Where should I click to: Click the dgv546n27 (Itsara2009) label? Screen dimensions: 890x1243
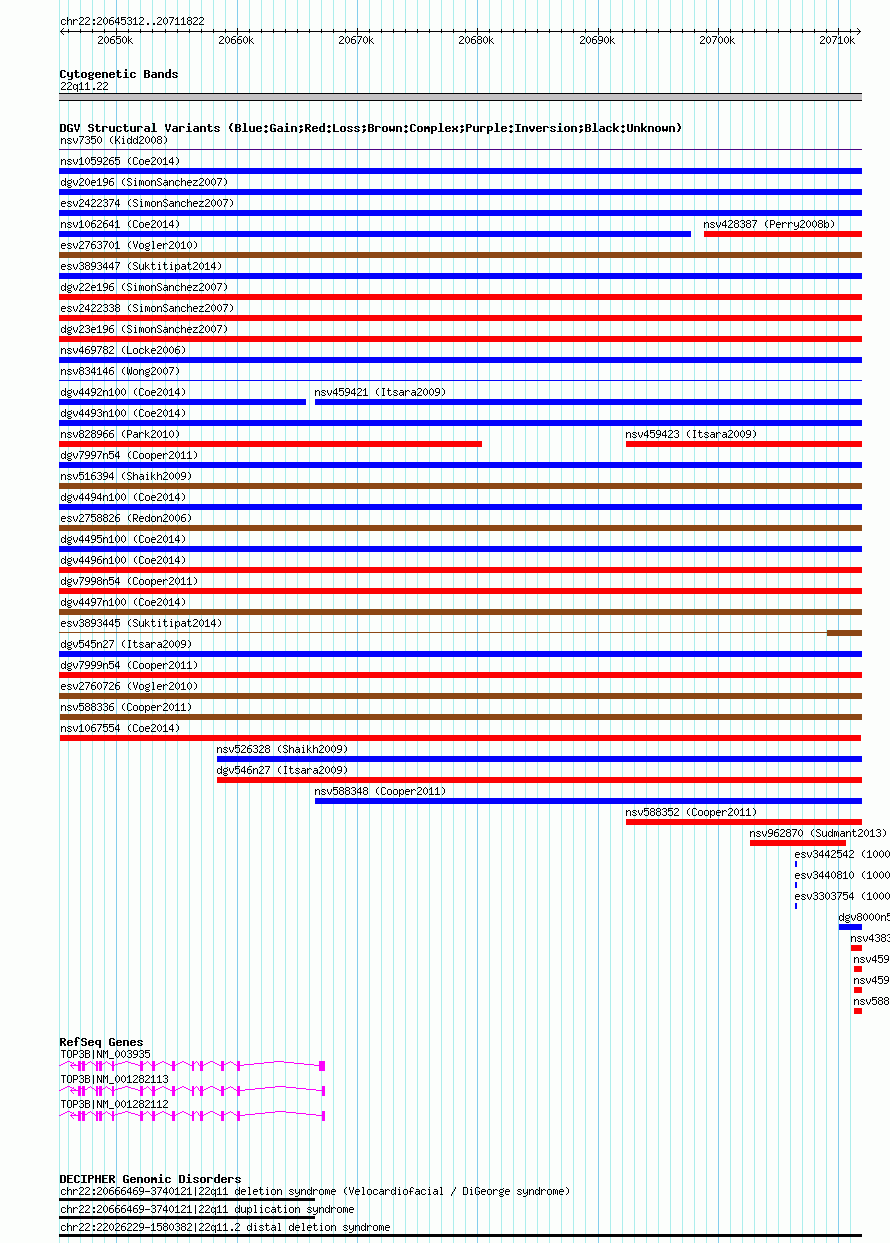point(283,770)
